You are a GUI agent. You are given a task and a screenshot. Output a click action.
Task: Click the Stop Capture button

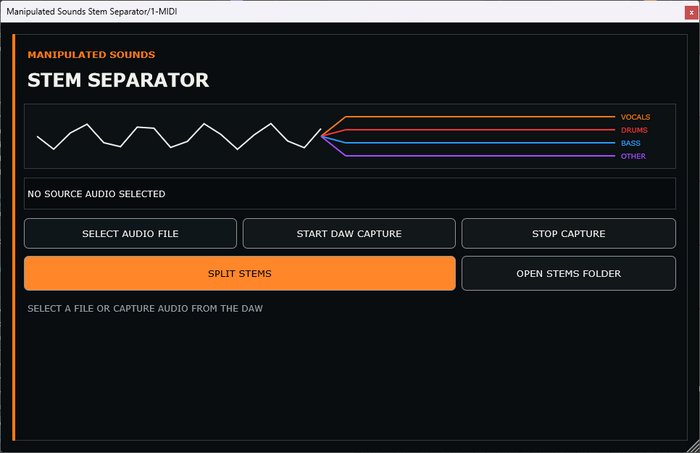pos(568,233)
